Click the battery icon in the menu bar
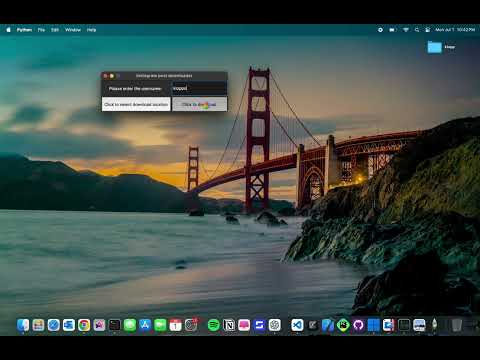The height and width of the screenshot is (360, 480). coord(393,30)
